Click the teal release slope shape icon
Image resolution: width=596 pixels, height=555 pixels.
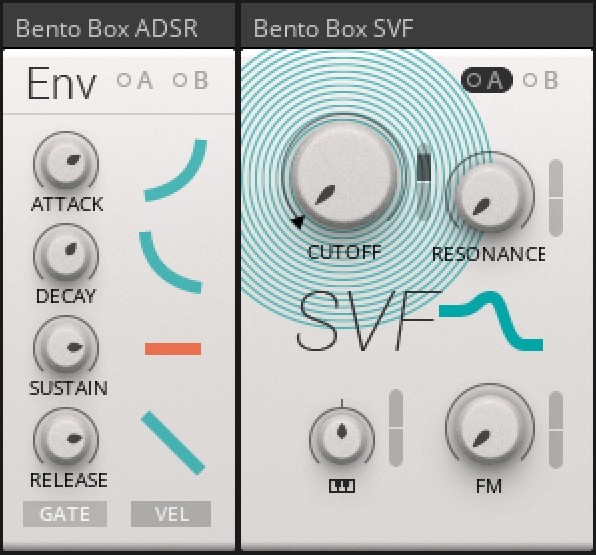173,443
